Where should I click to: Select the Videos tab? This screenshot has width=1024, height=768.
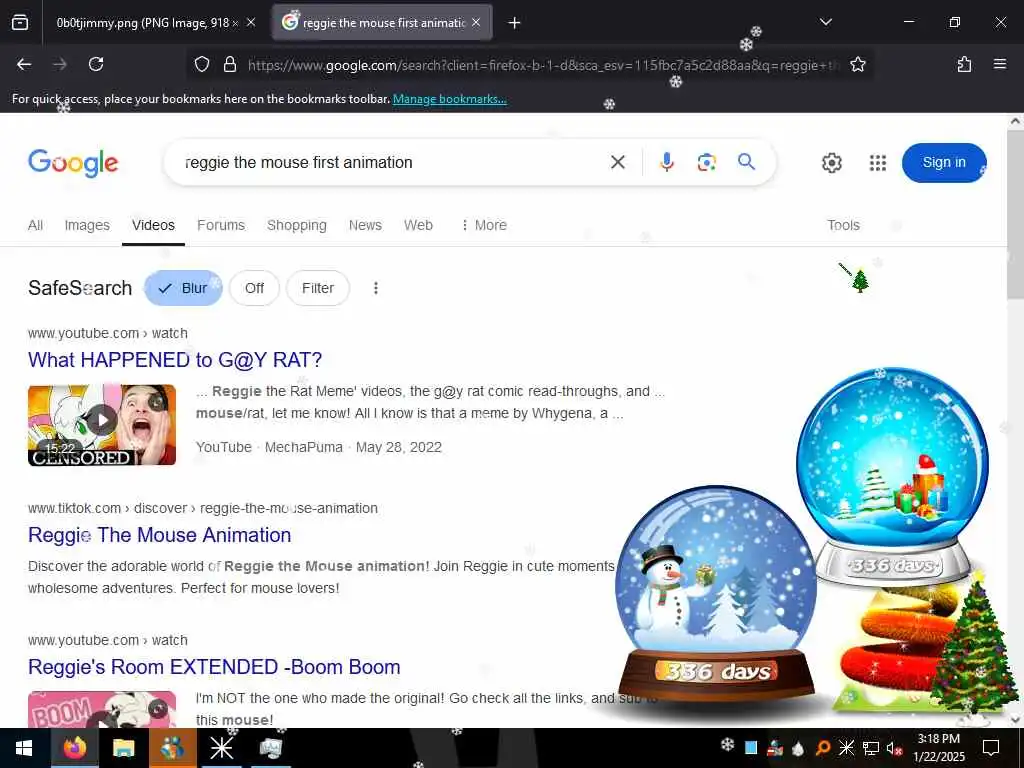click(153, 225)
